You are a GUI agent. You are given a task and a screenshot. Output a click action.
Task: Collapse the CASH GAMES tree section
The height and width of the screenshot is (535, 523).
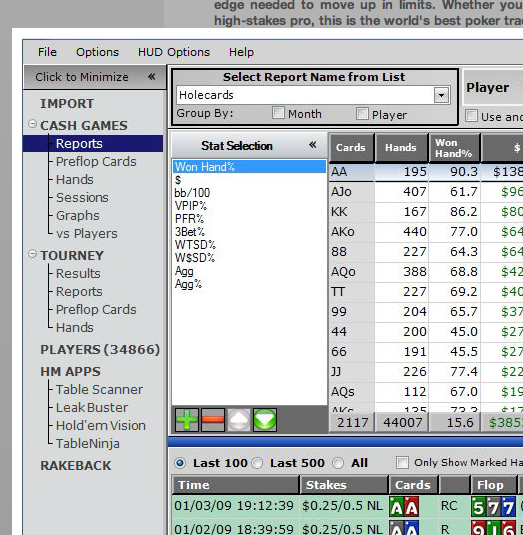click(32, 124)
